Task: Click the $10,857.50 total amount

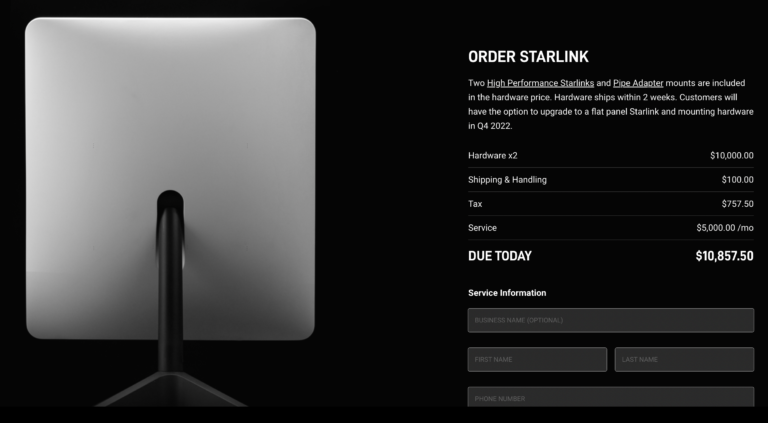Action: [724, 256]
